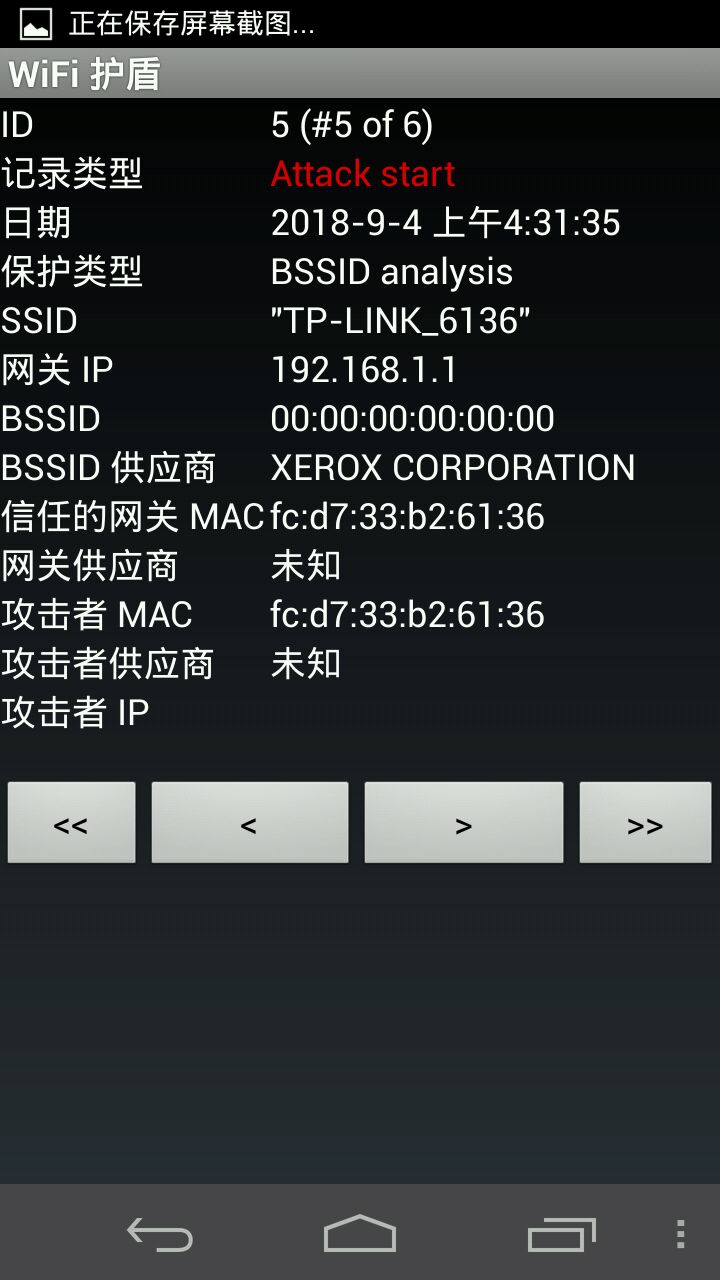This screenshot has height=1280, width=720.
Task: Go to next record with > button
Action: click(463, 823)
